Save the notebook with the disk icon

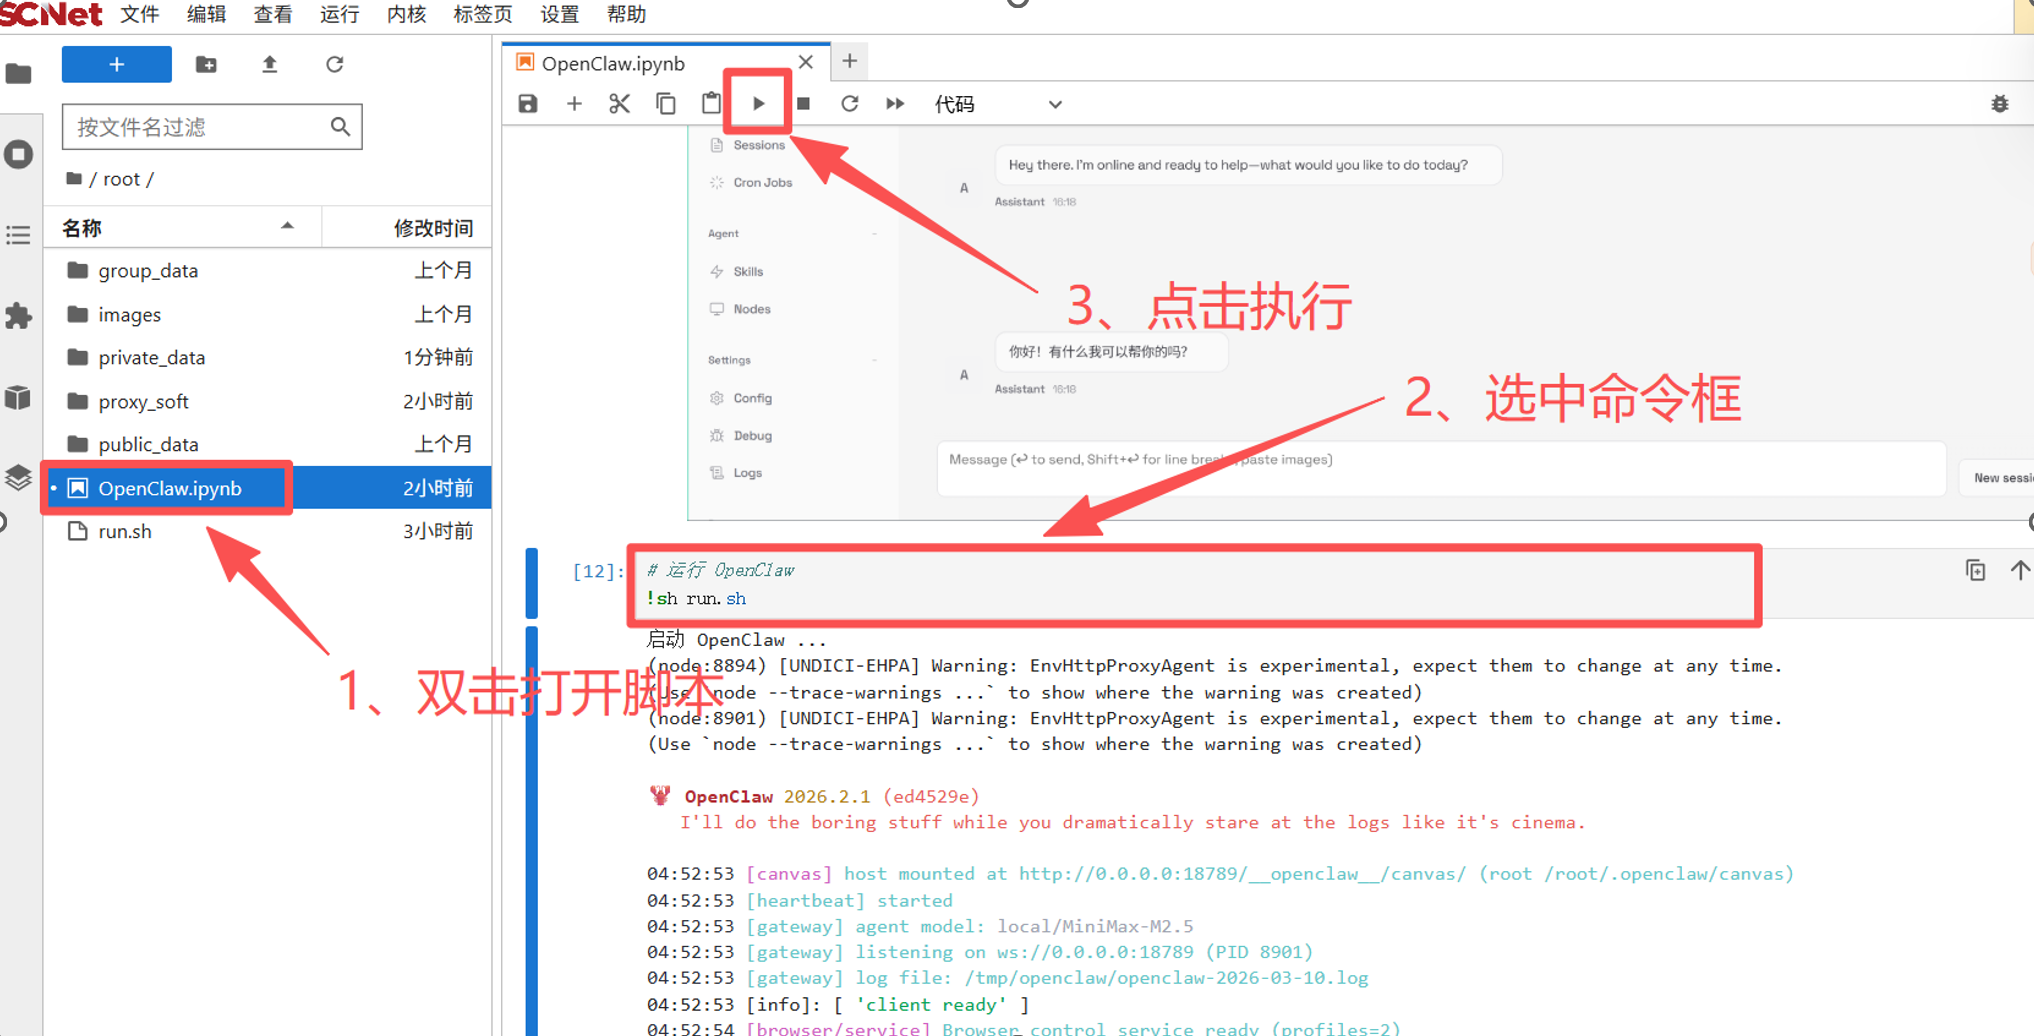(x=528, y=103)
